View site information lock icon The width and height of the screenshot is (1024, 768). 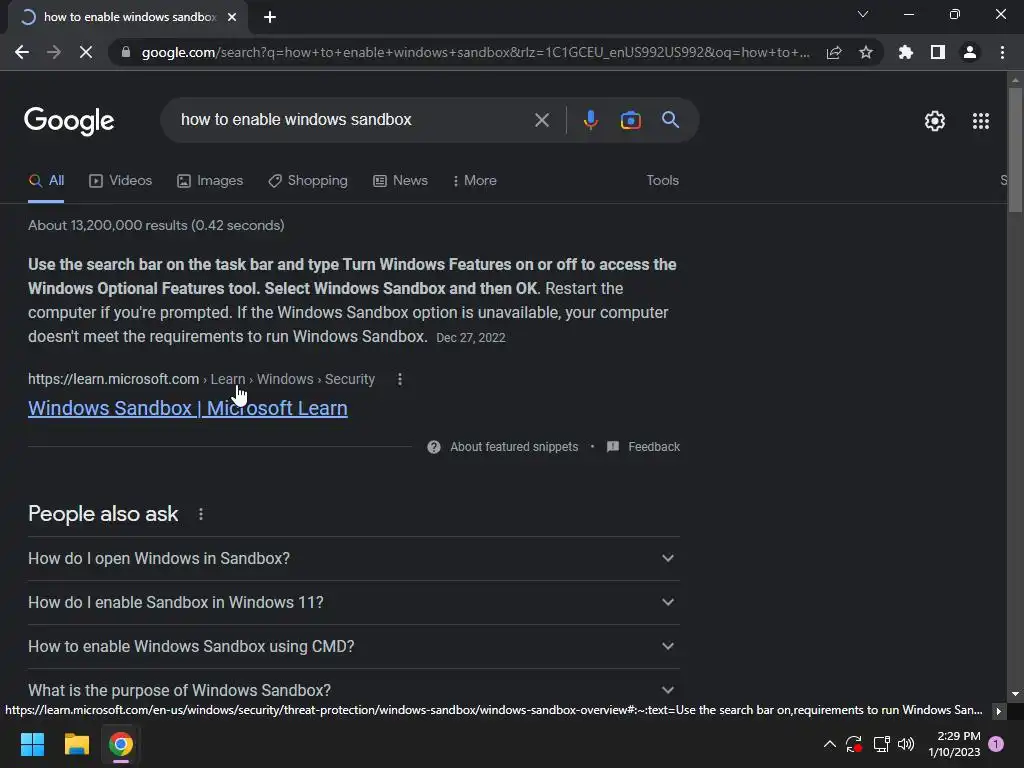(x=126, y=52)
